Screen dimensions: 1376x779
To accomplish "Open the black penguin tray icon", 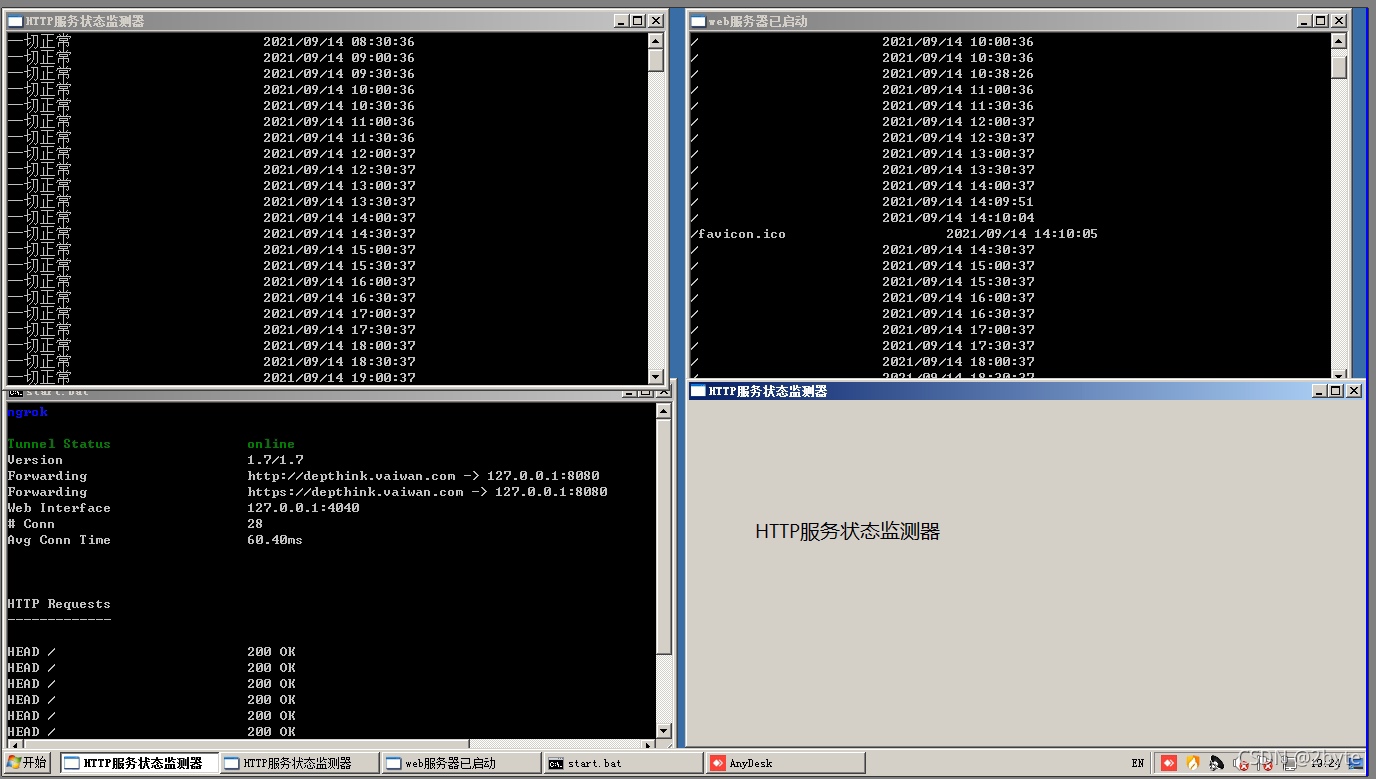I will pos(1216,763).
